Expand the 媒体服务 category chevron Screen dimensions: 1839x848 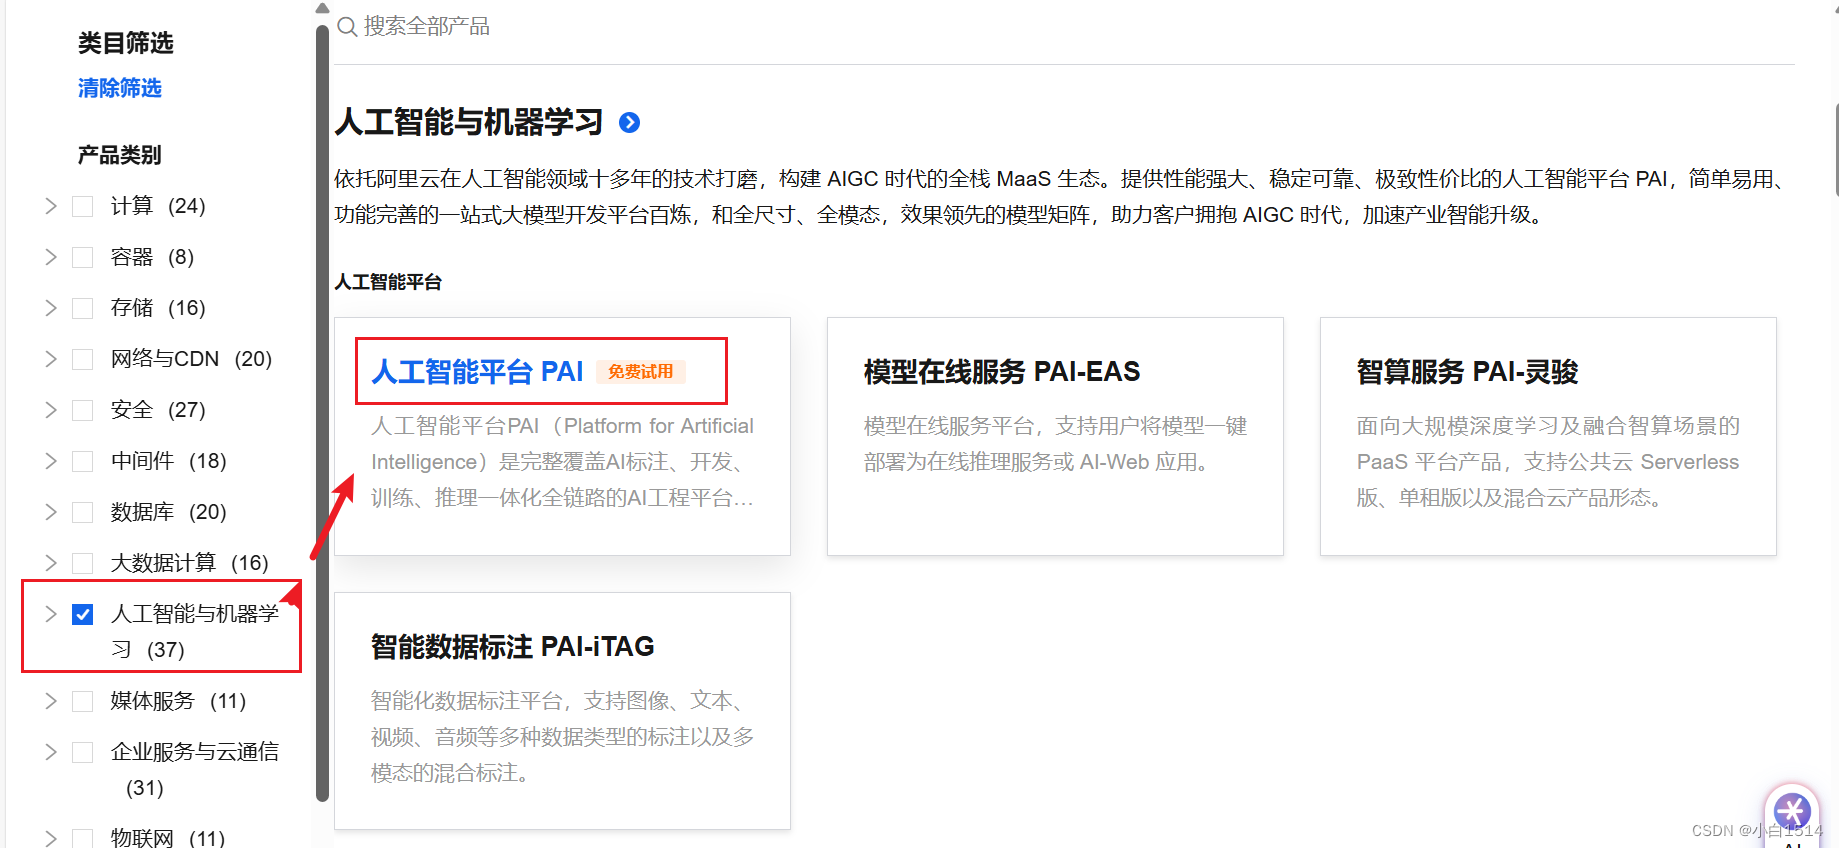(51, 701)
